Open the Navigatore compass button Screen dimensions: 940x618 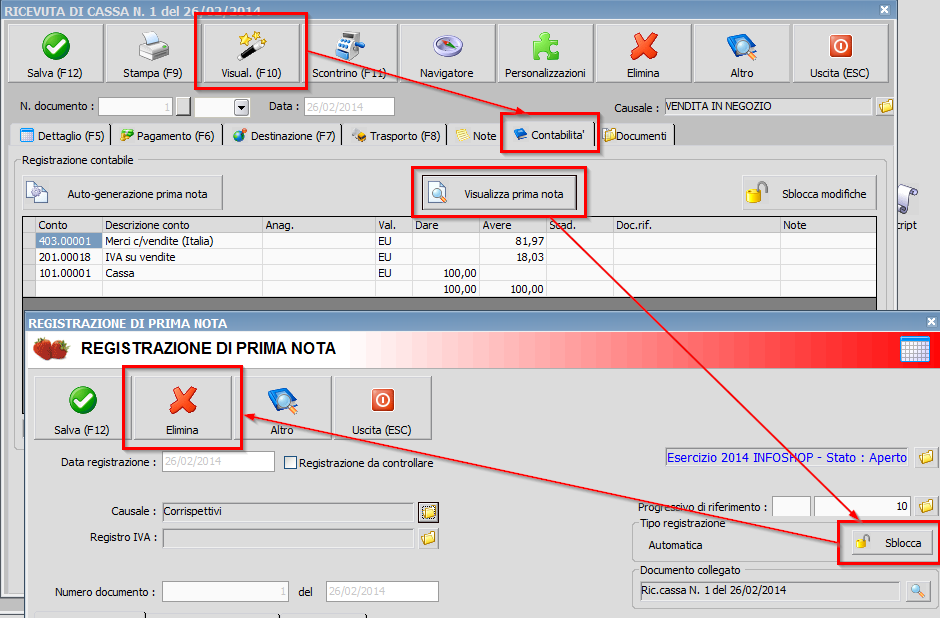447,53
